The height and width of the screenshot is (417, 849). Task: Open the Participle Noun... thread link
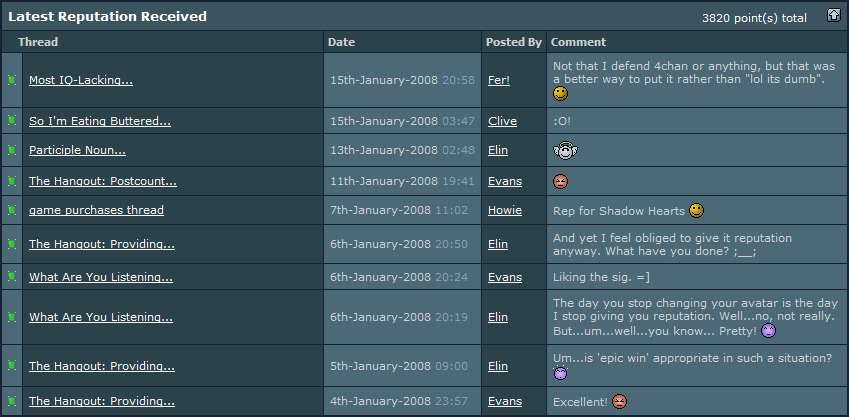[x=77, y=150]
